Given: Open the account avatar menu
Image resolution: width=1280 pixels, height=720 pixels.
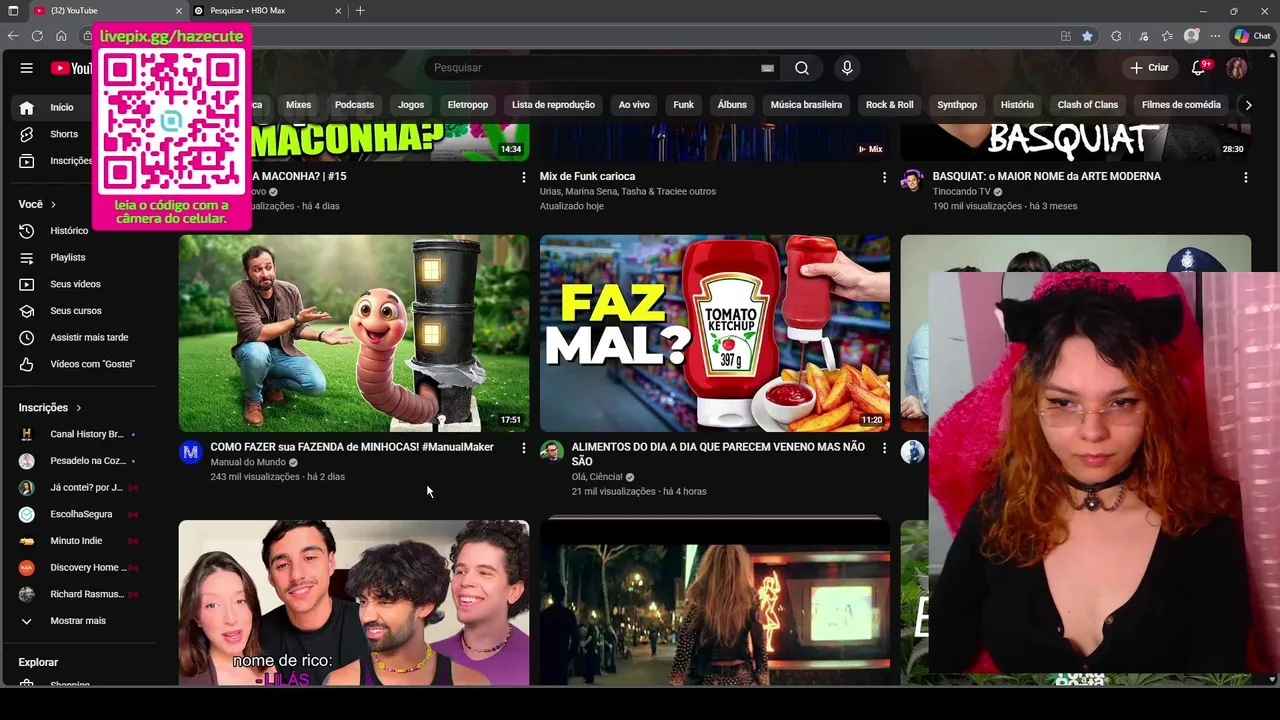Looking at the screenshot, I should pos(1237,68).
